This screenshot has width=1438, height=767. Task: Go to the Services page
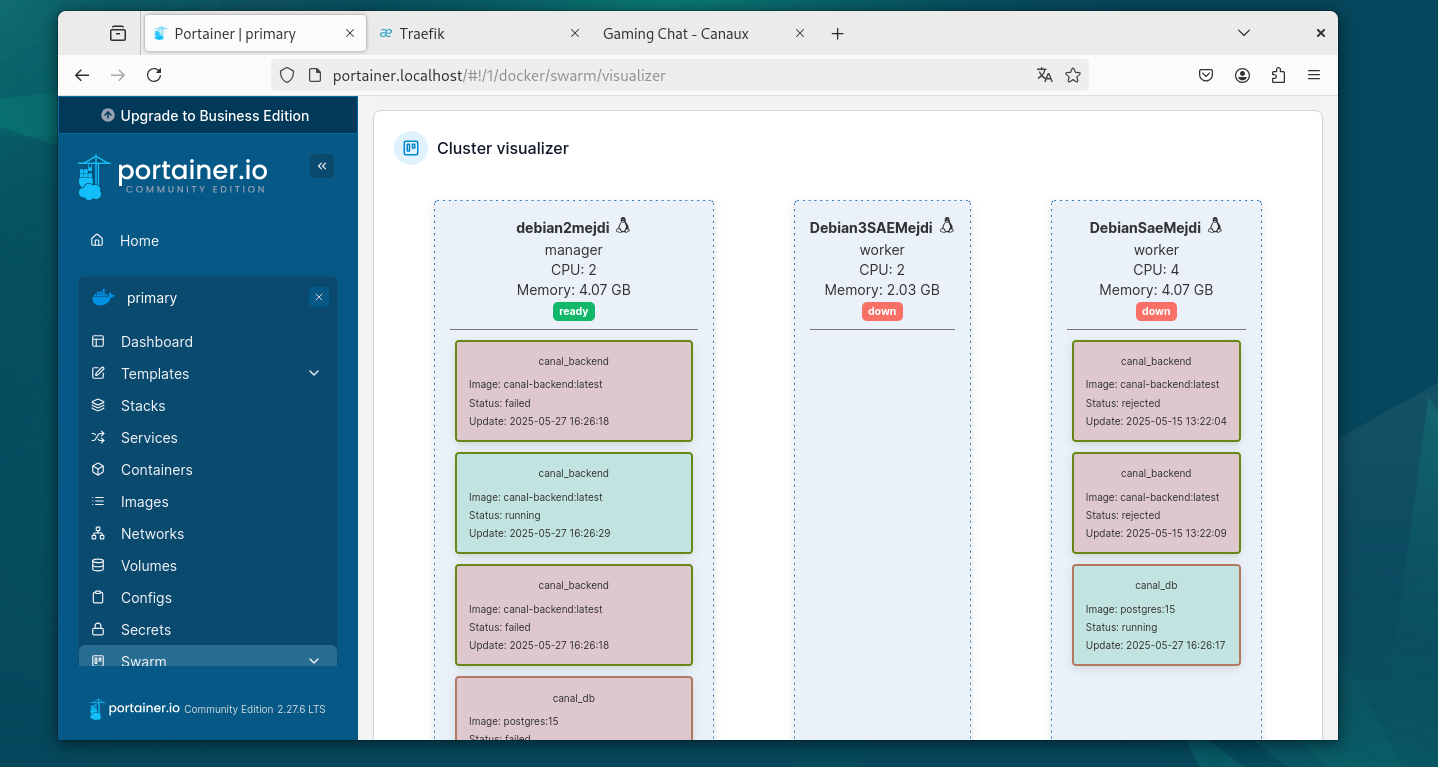tap(149, 438)
